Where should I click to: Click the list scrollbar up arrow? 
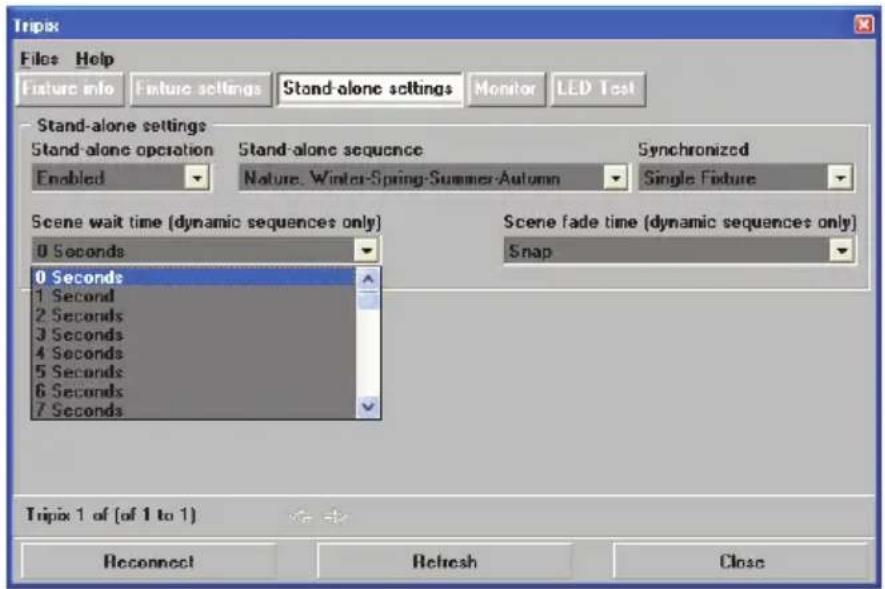point(369,279)
